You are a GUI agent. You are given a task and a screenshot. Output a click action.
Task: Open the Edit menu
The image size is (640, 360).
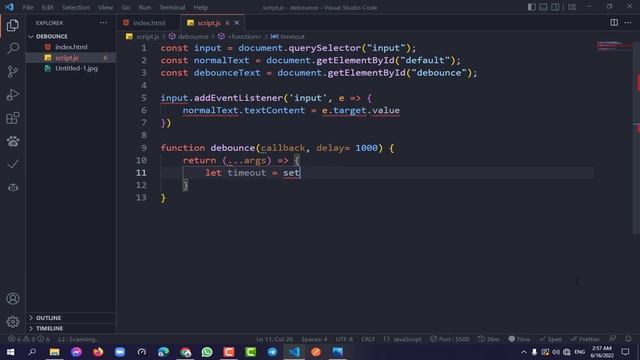click(47, 7)
